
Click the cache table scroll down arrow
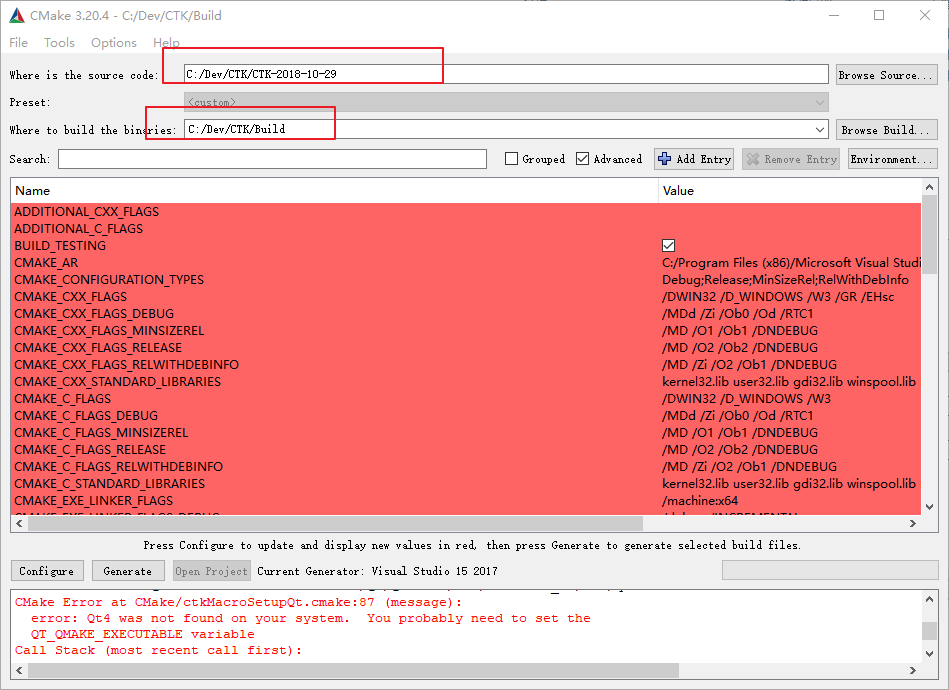(930, 507)
